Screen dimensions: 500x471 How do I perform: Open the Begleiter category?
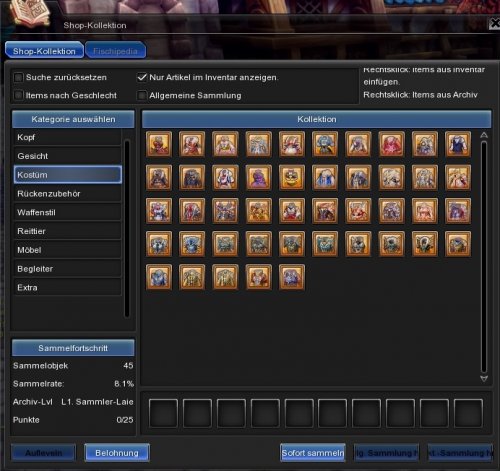tap(67, 269)
